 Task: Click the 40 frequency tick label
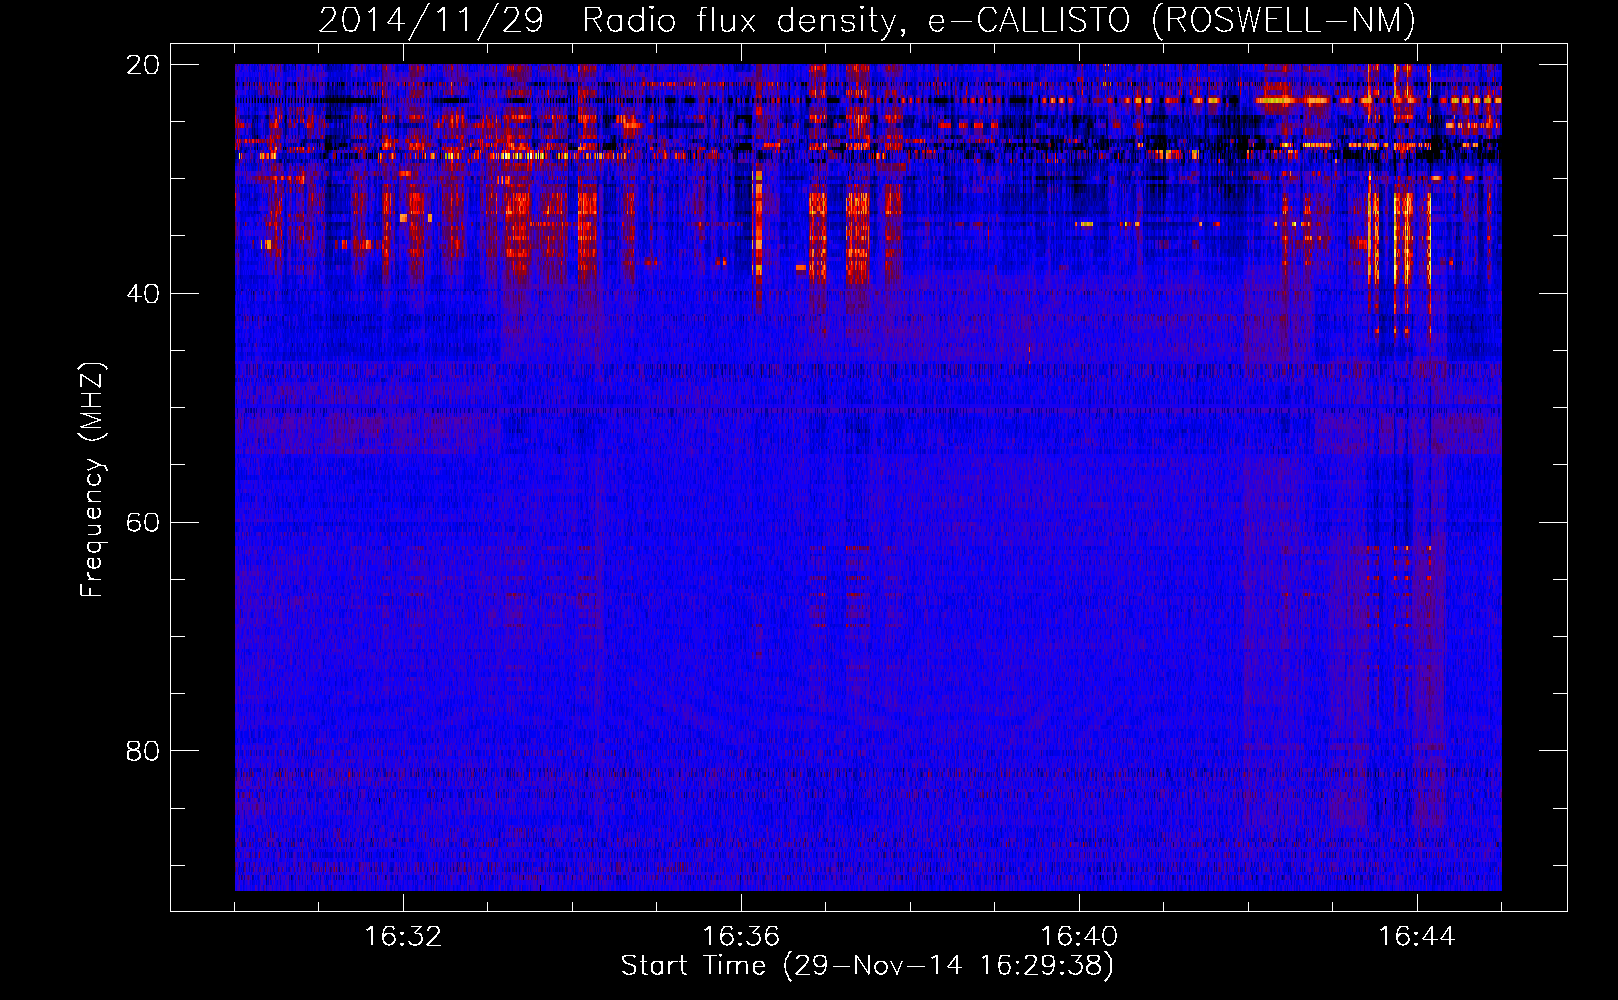(x=143, y=294)
